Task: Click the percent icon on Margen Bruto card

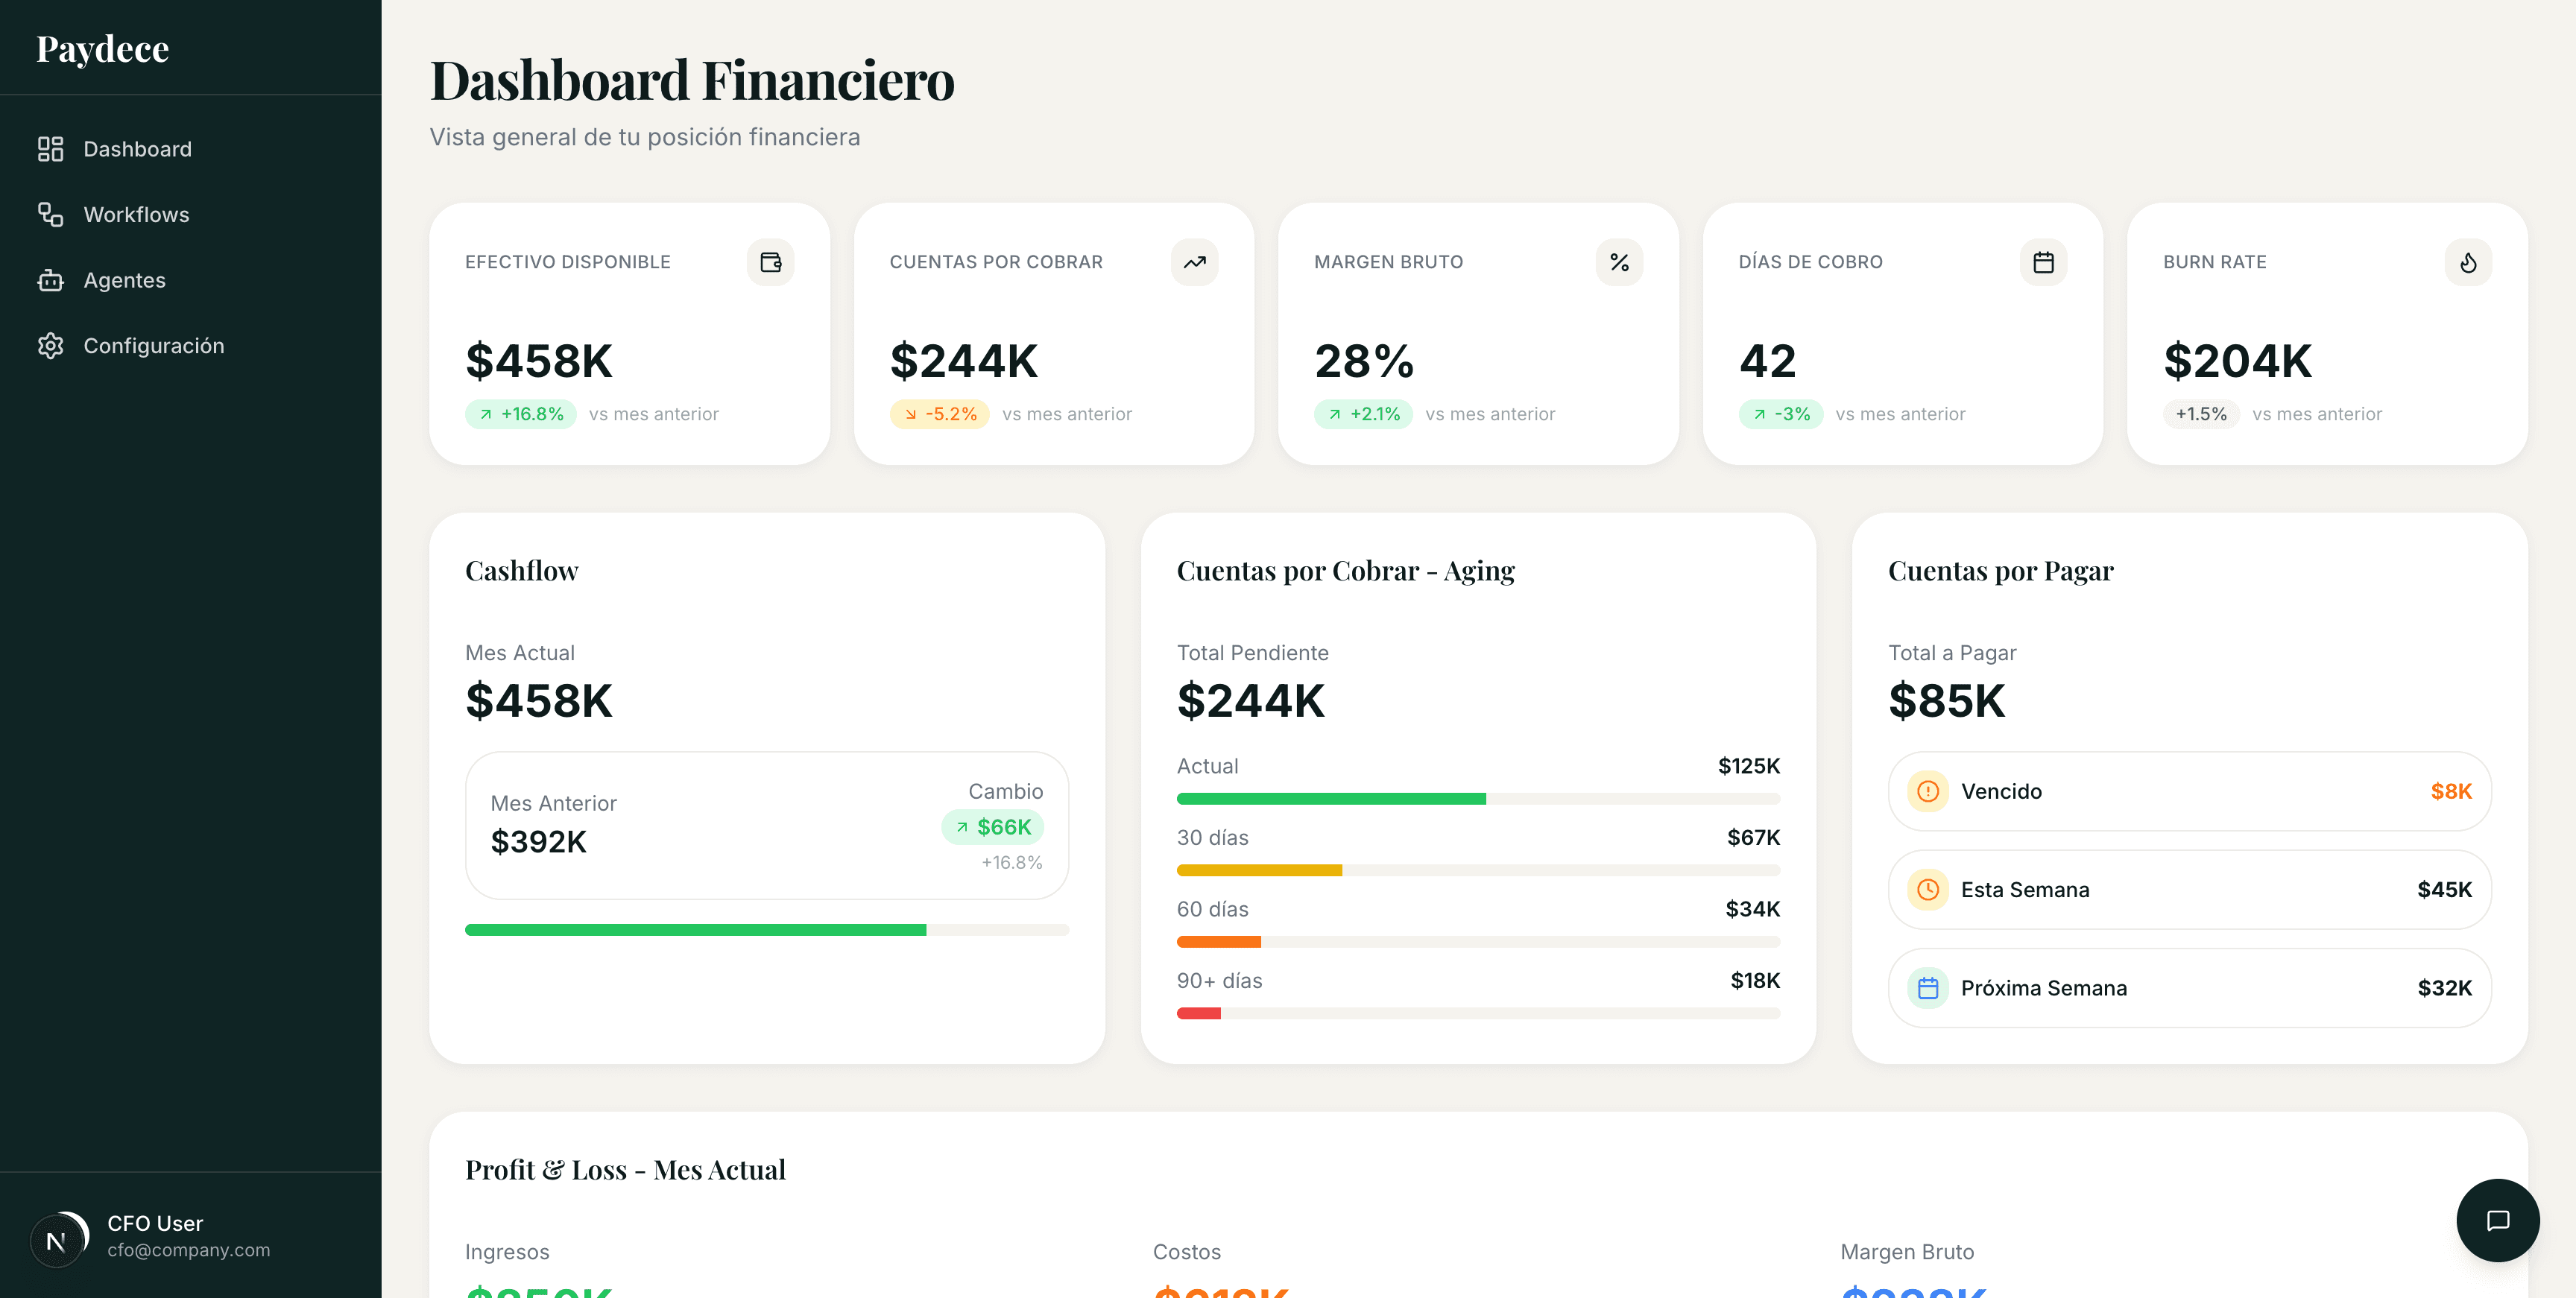Action: click(1618, 262)
